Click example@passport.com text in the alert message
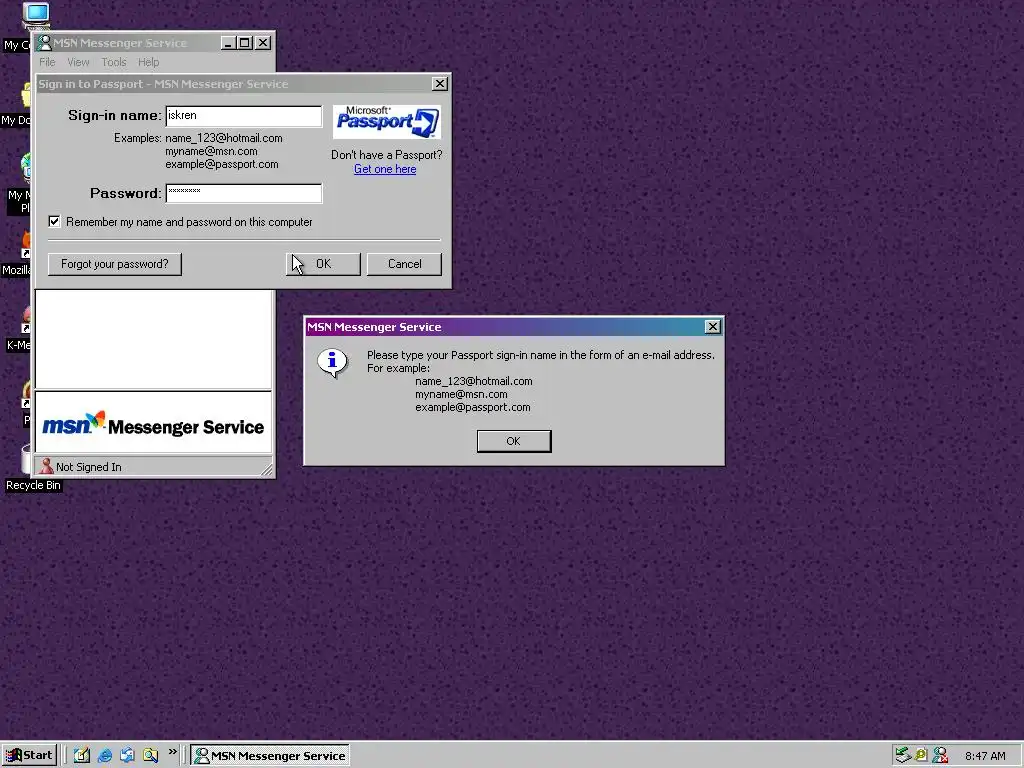 473,408
